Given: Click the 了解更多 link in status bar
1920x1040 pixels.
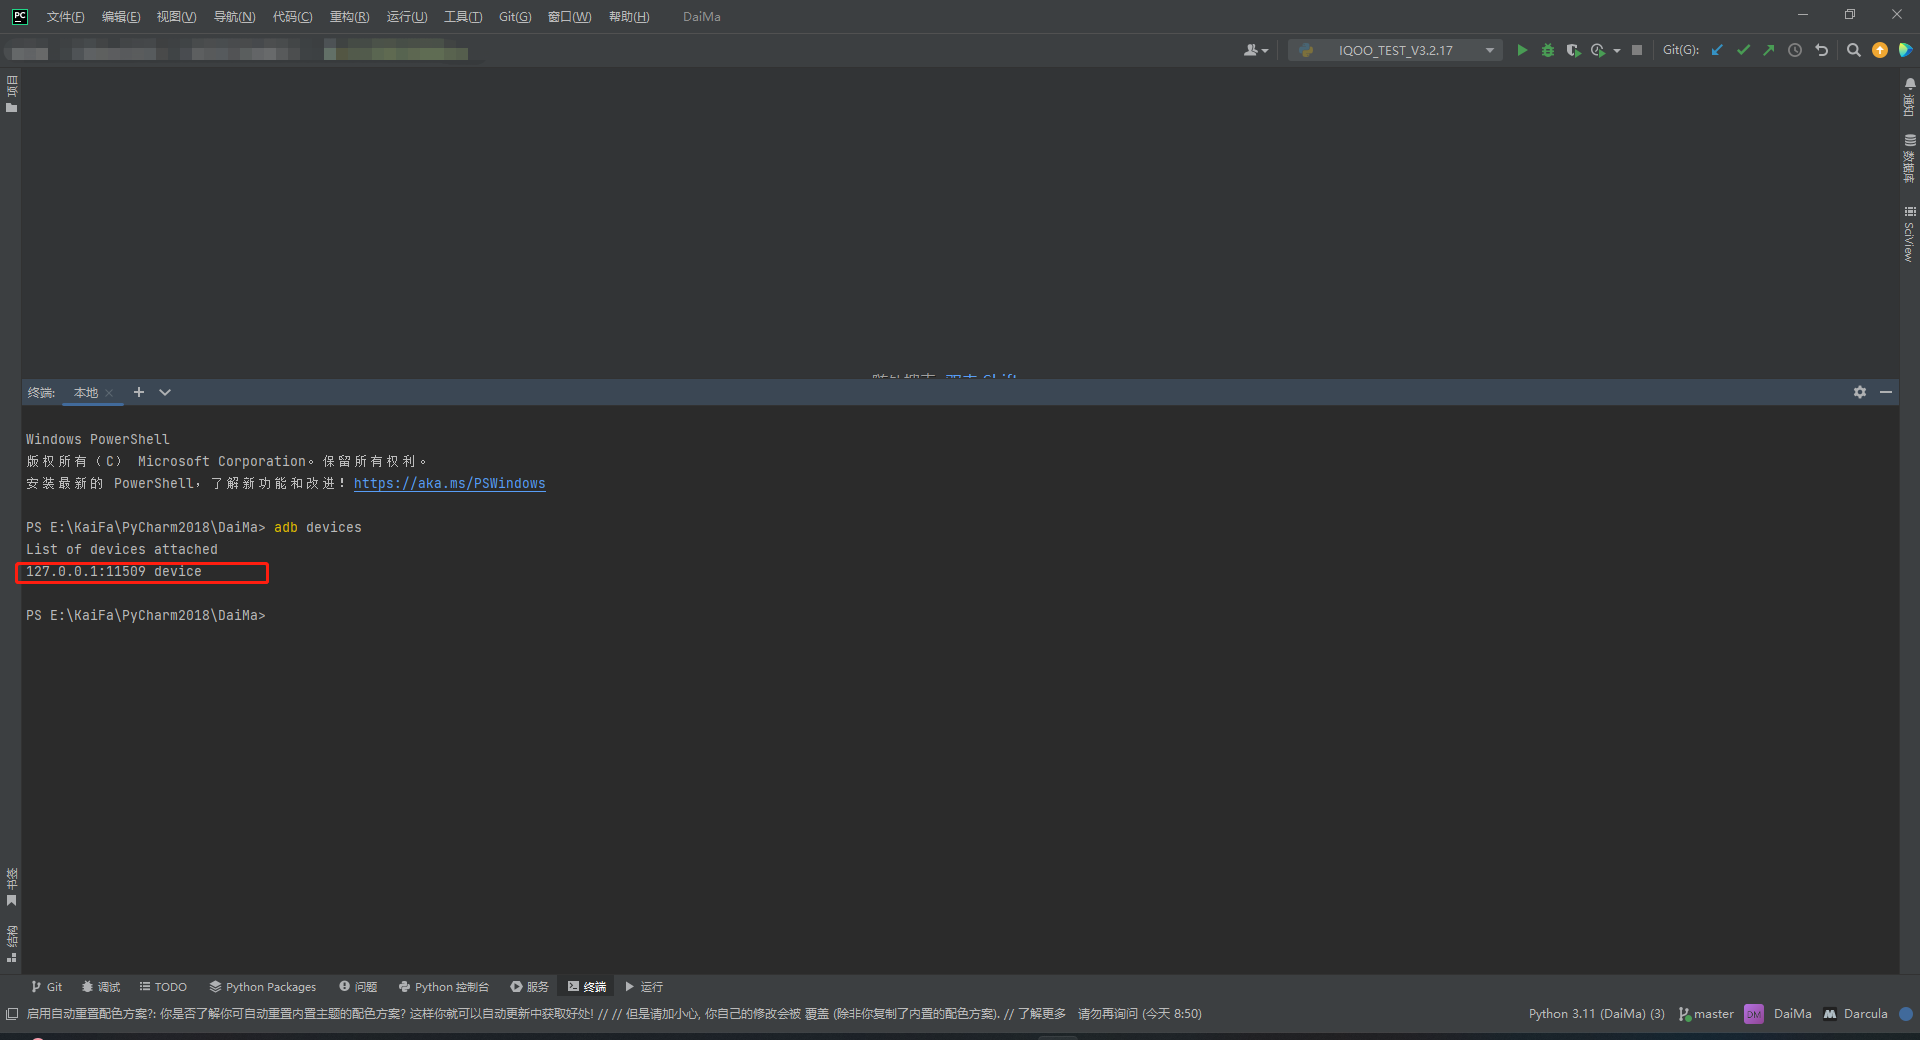Looking at the screenshot, I should [x=1041, y=1013].
